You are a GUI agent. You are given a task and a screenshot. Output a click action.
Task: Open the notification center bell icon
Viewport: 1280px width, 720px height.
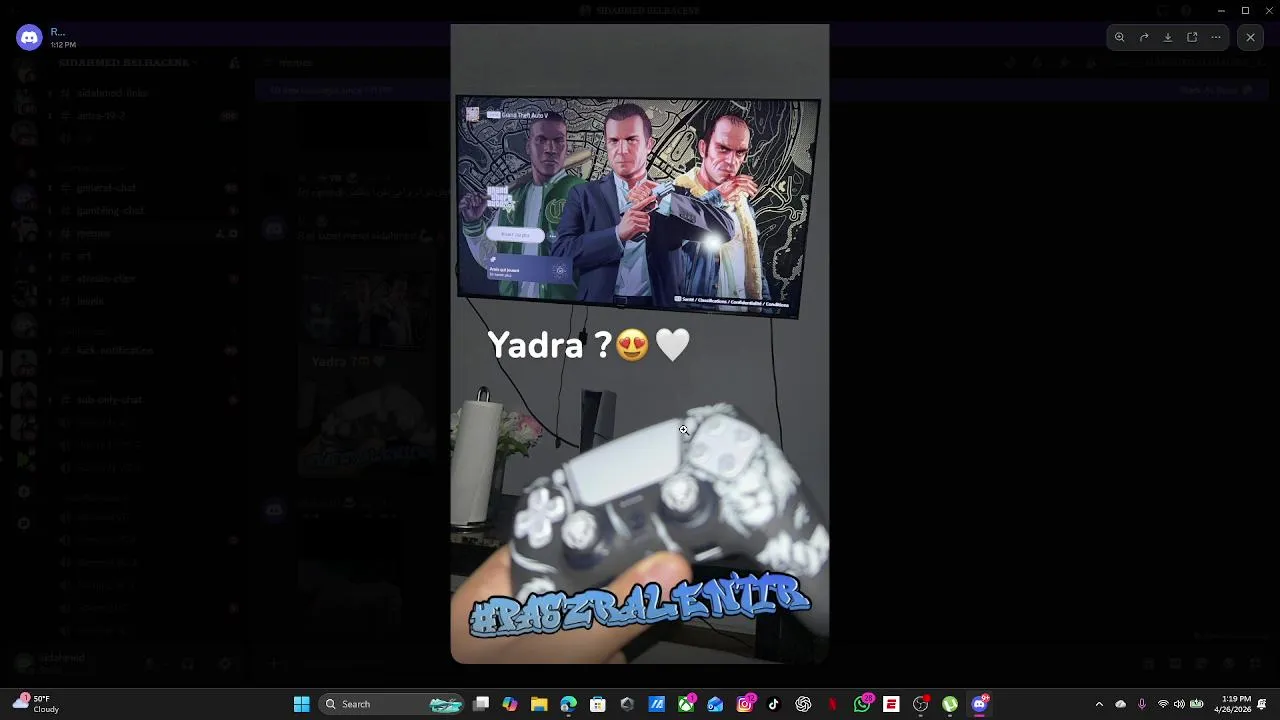point(1263,704)
